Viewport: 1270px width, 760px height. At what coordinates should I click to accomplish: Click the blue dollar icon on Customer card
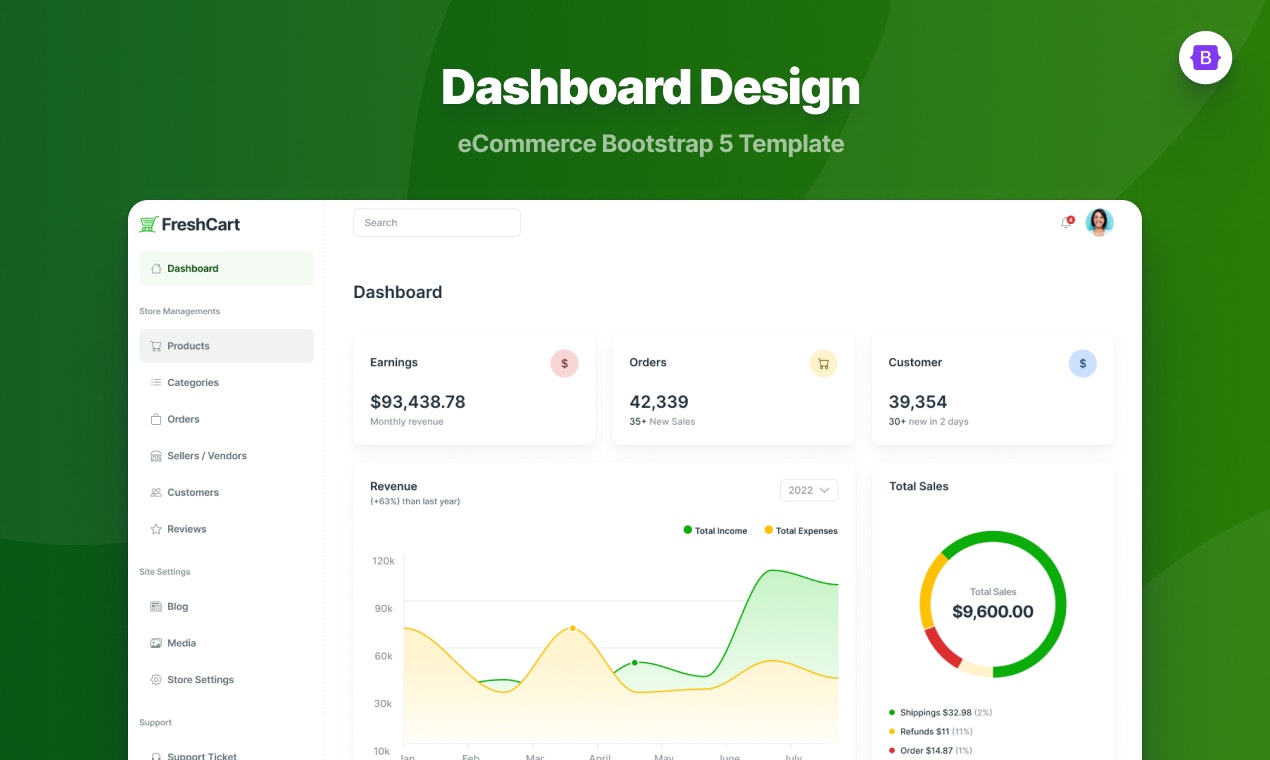click(1082, 364)
